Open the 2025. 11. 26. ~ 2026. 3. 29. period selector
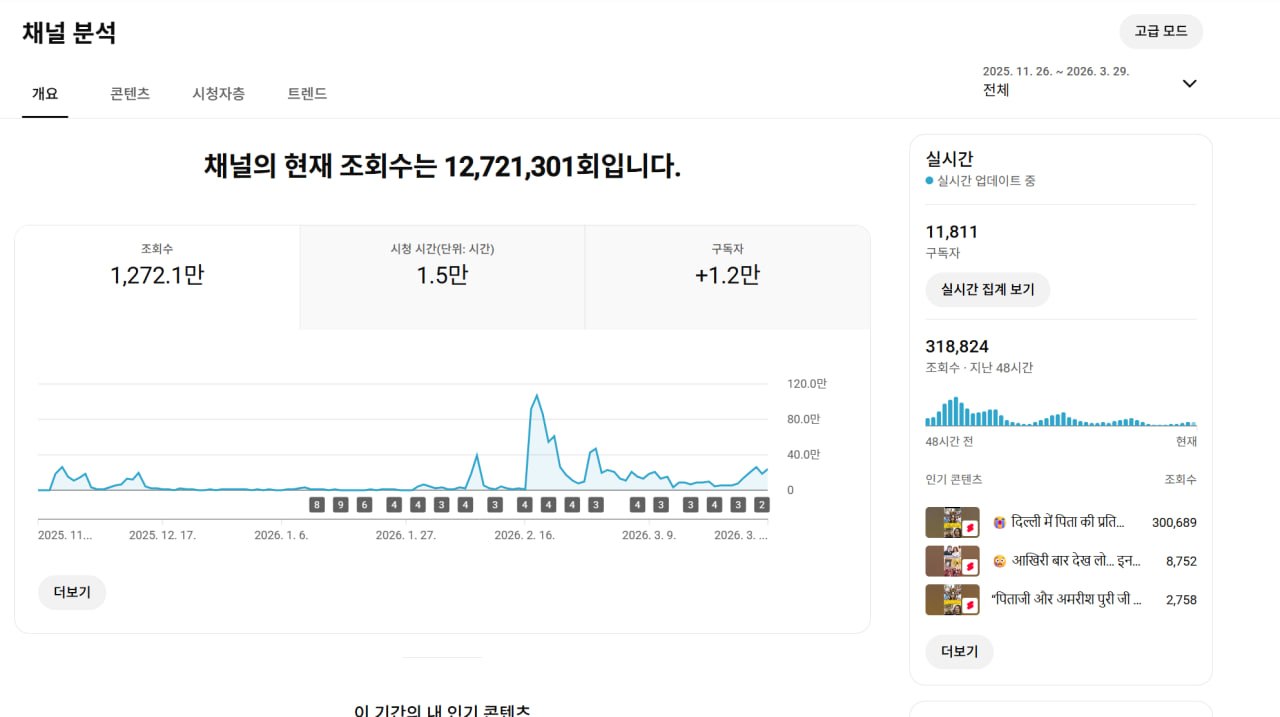Screen dimensions: 1280x717 point(1055,81)
